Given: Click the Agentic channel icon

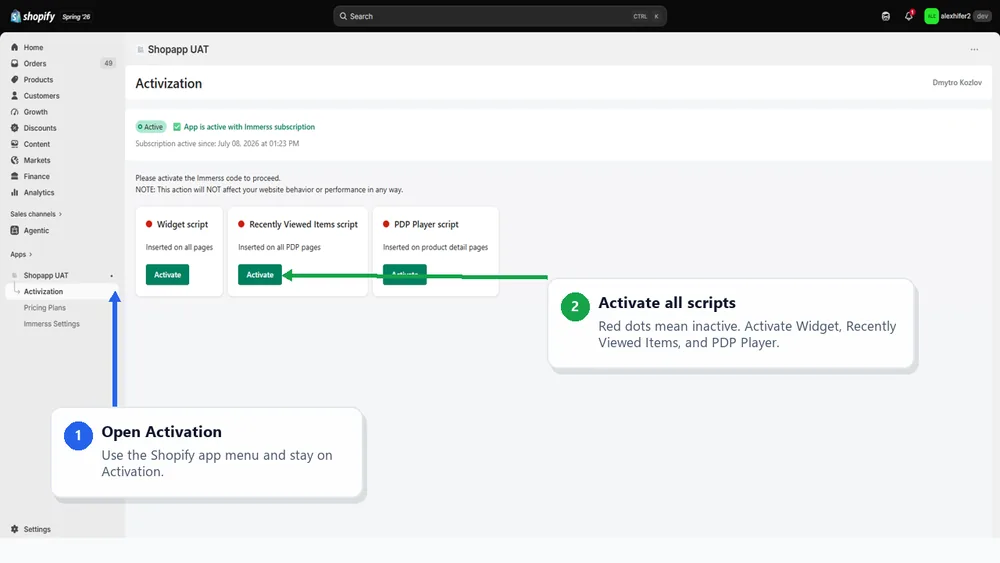Looking at the screenshot, I should coord(15,230).
